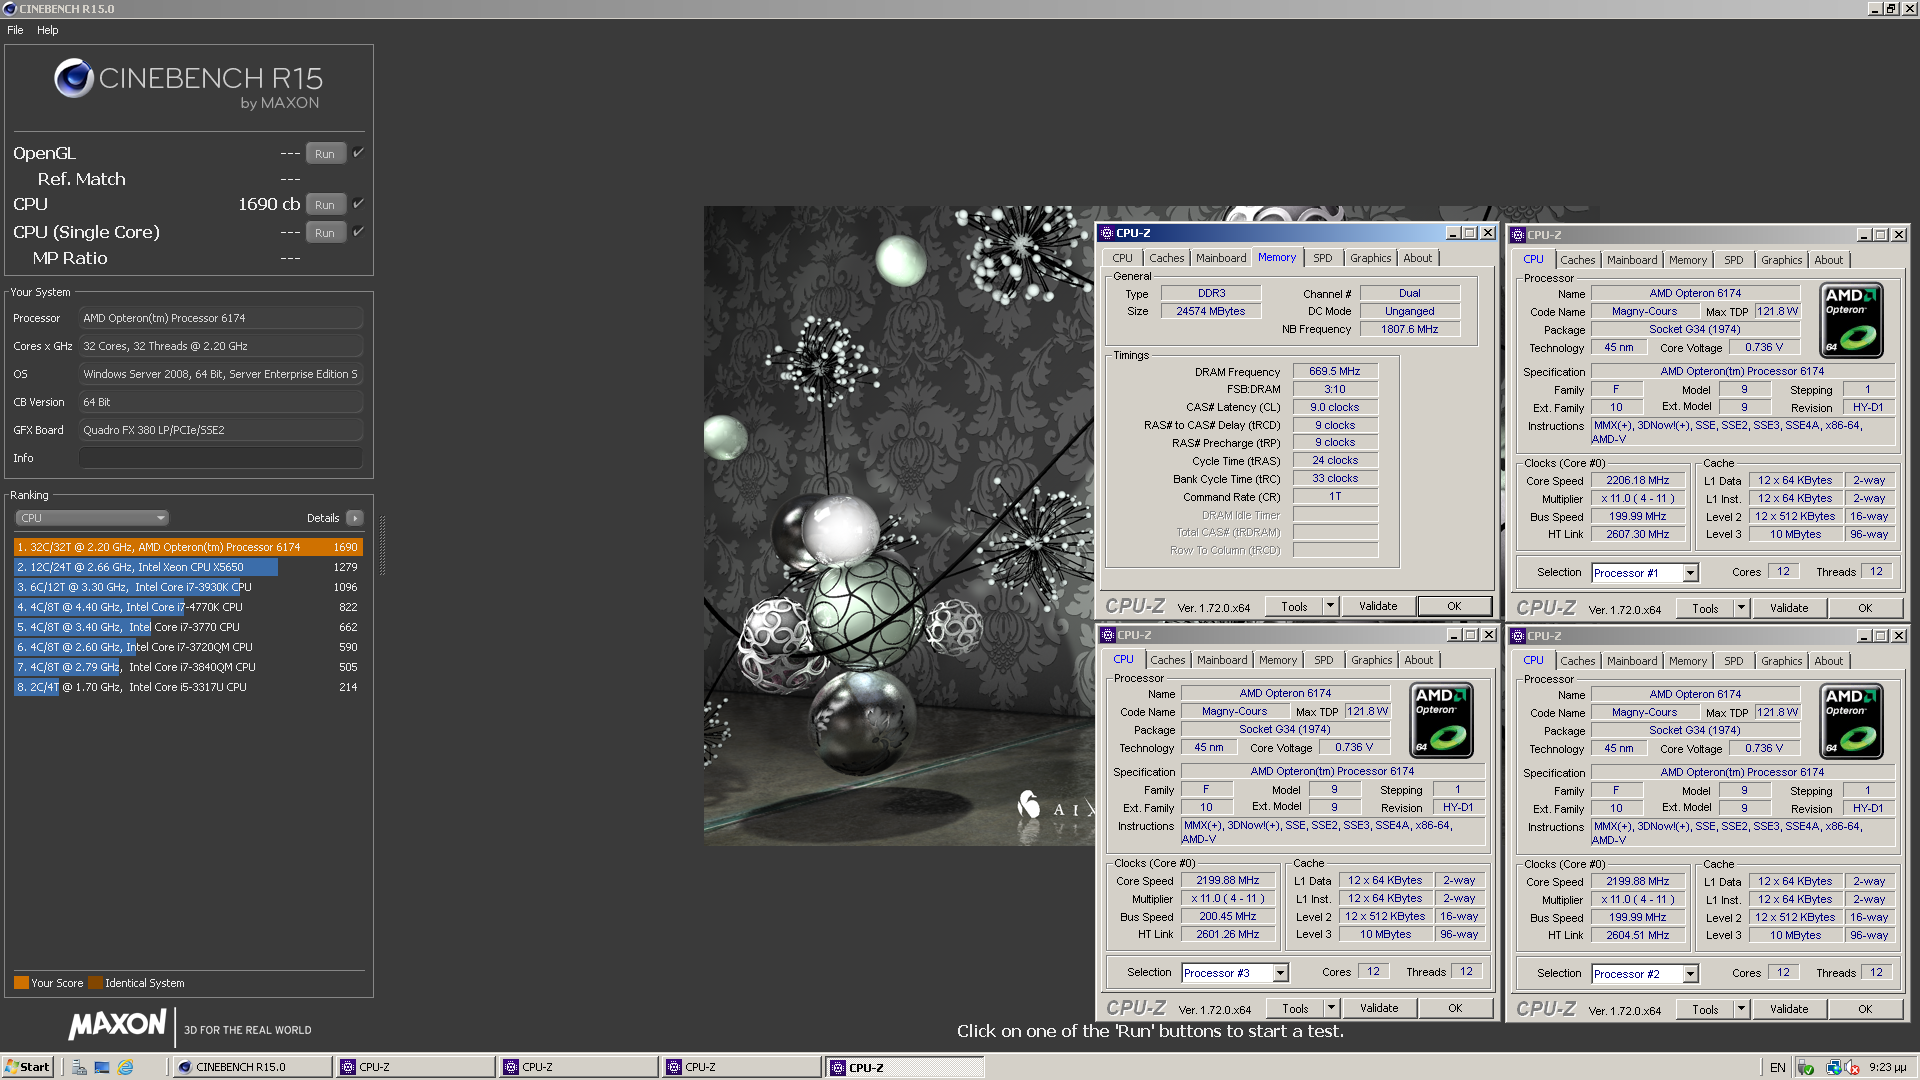Open Tools dropdown arrow in Processor #3 window
Viewport: 1920px width, 1080px height.
1331,1008
